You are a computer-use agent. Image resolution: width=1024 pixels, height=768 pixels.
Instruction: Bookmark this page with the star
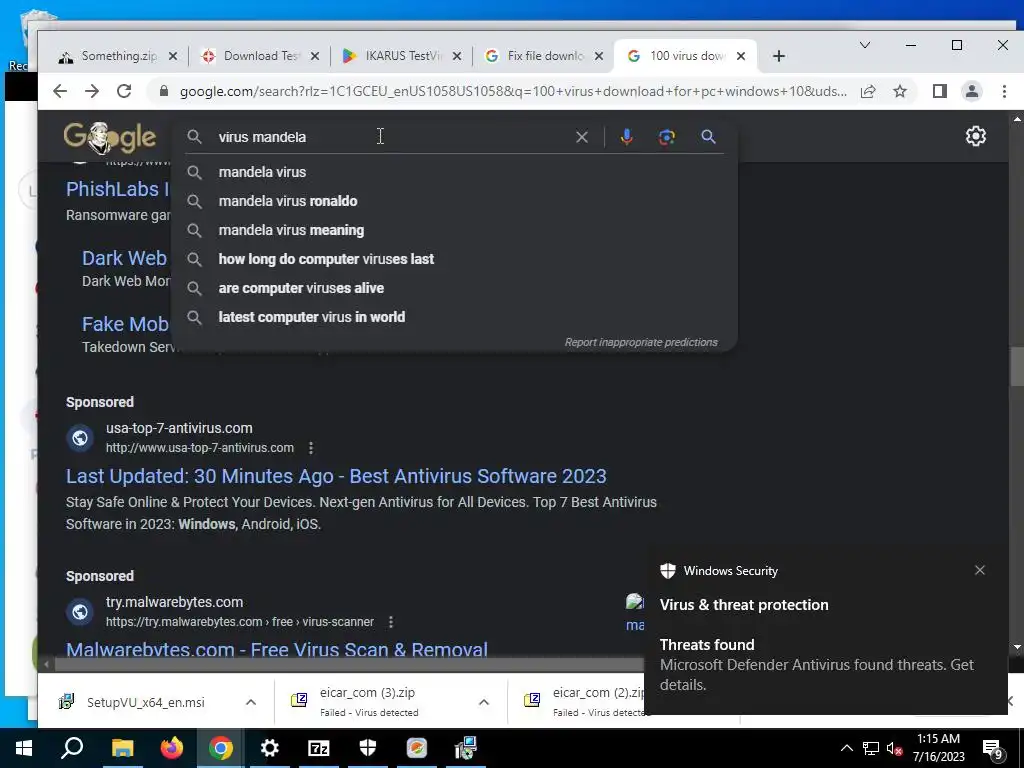[x=900, y=91]
